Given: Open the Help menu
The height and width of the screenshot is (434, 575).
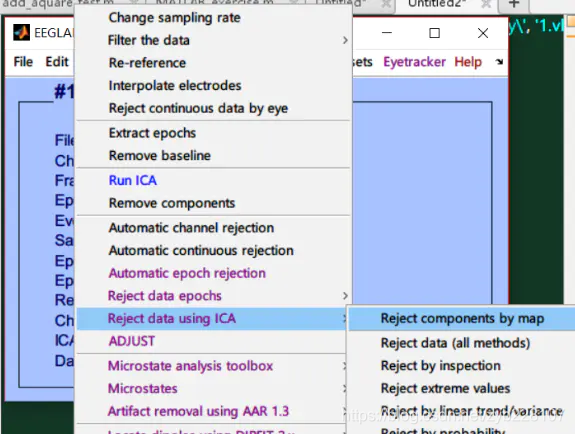Looking at the screenshot, I should [468, 62].
